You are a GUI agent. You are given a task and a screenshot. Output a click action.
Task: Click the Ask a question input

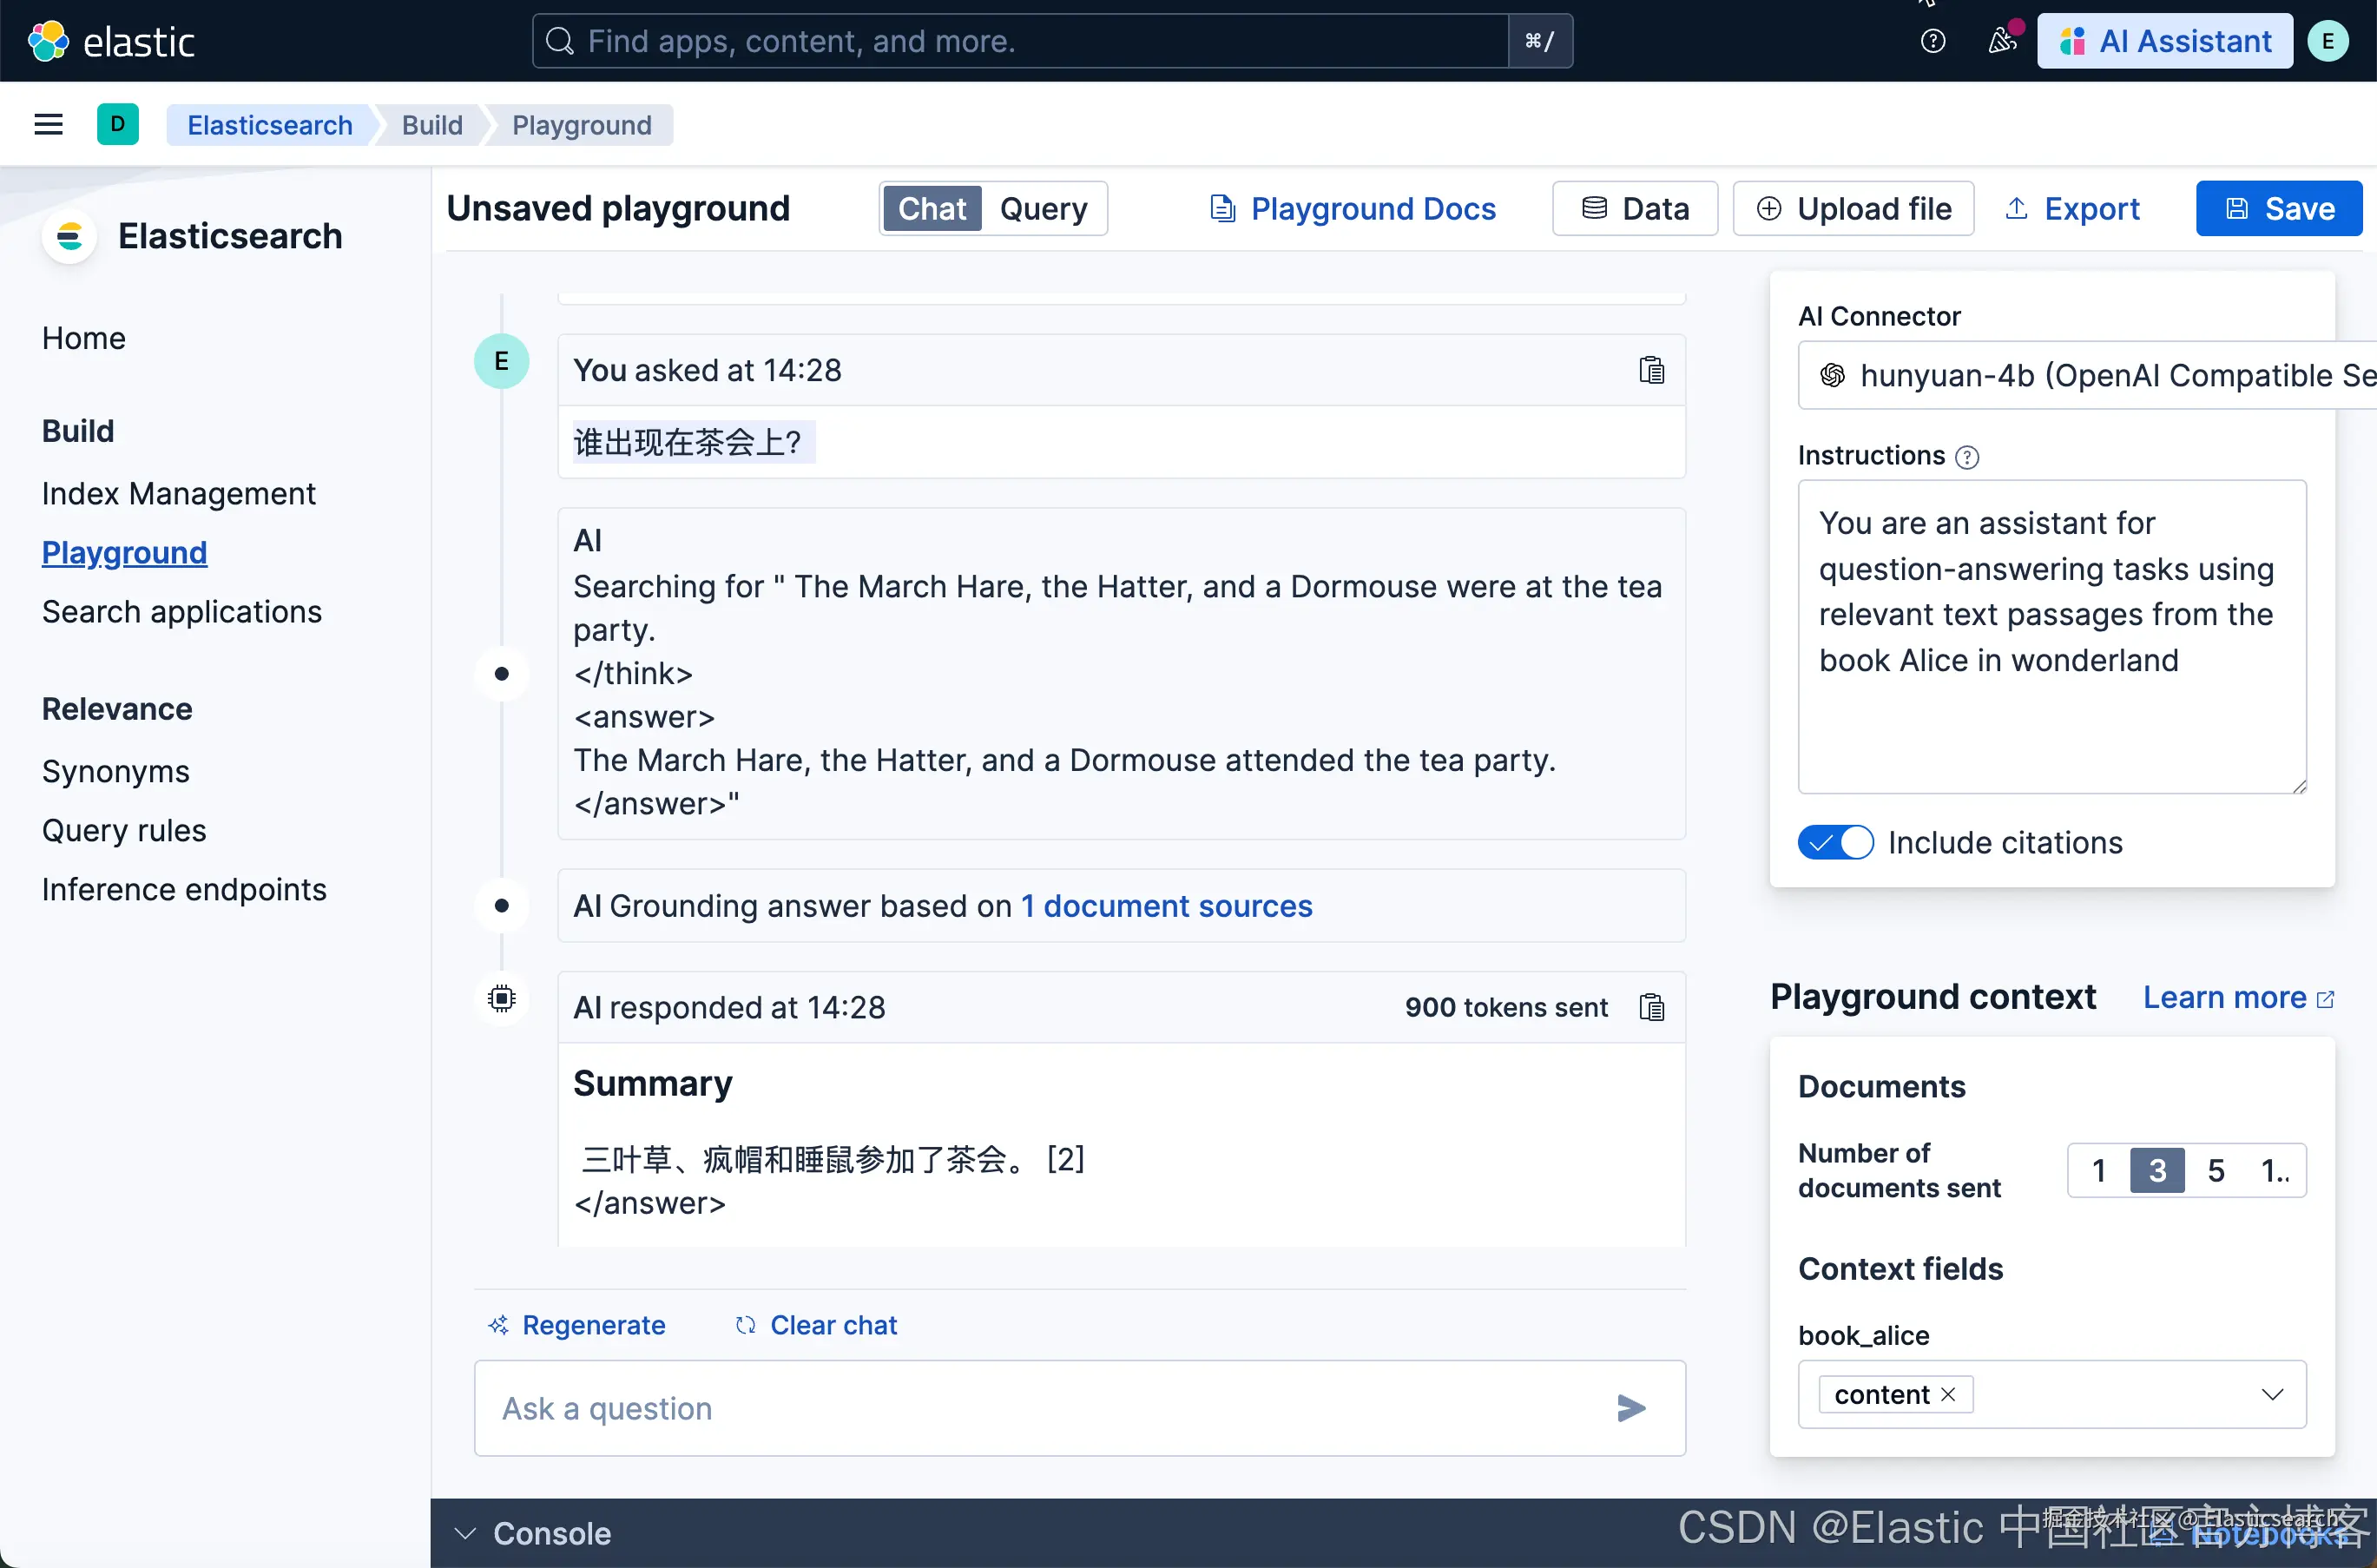(x=1040, y=1408)
